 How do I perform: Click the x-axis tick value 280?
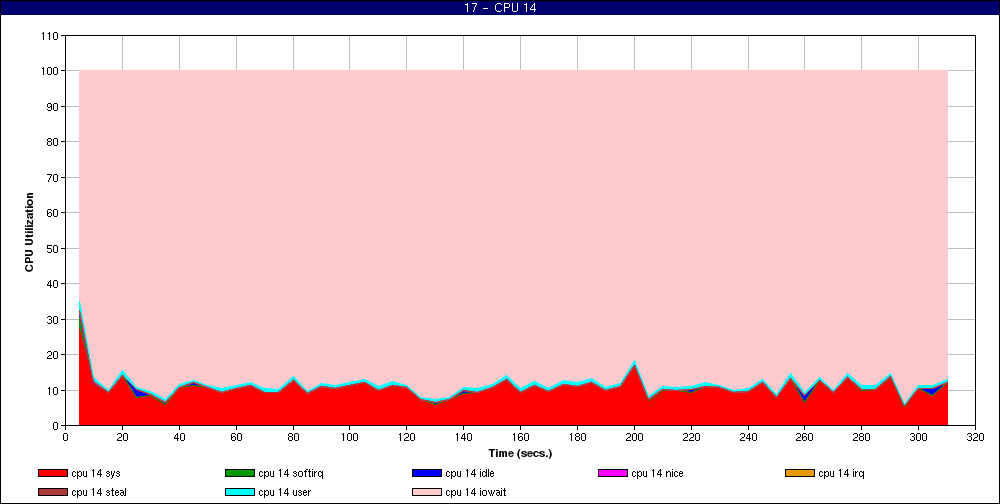pos(862,437)
